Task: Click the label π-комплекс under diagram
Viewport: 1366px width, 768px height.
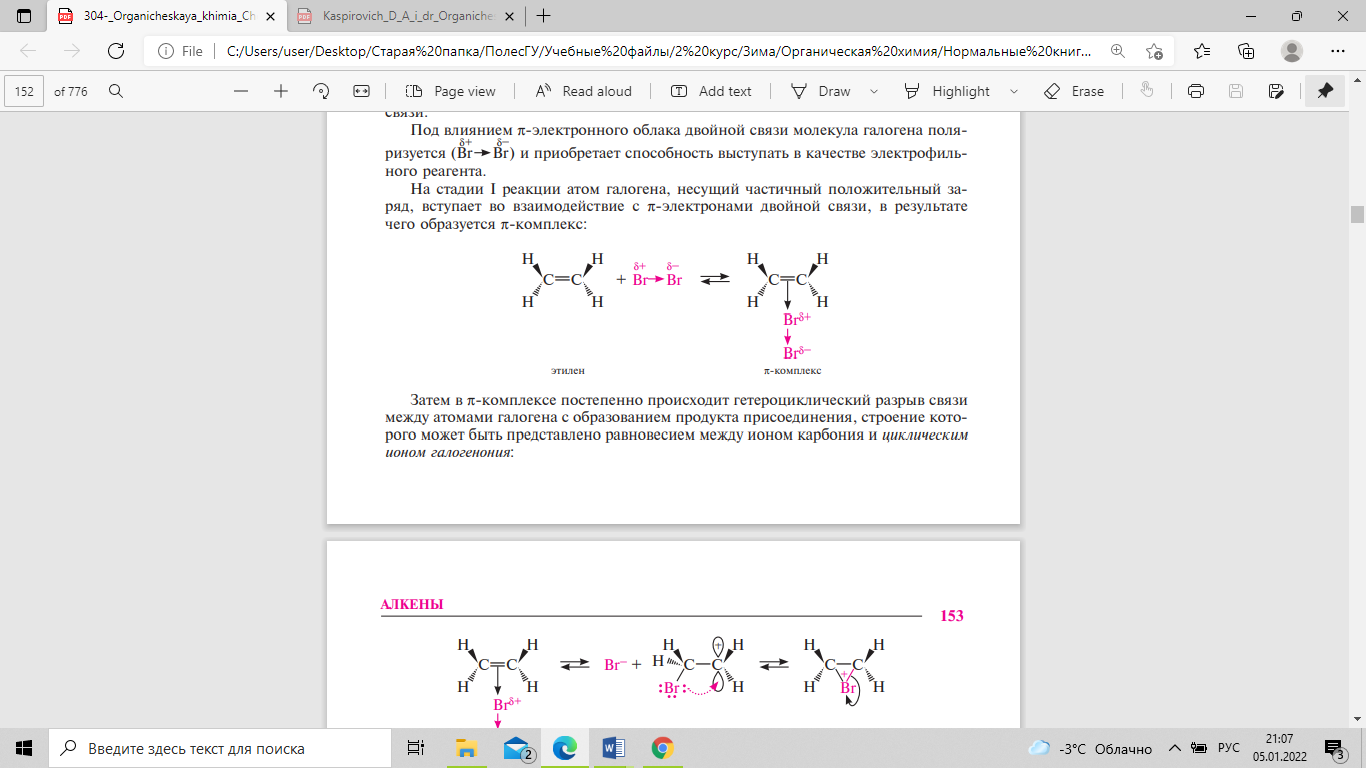Action: tap(792, 371)
